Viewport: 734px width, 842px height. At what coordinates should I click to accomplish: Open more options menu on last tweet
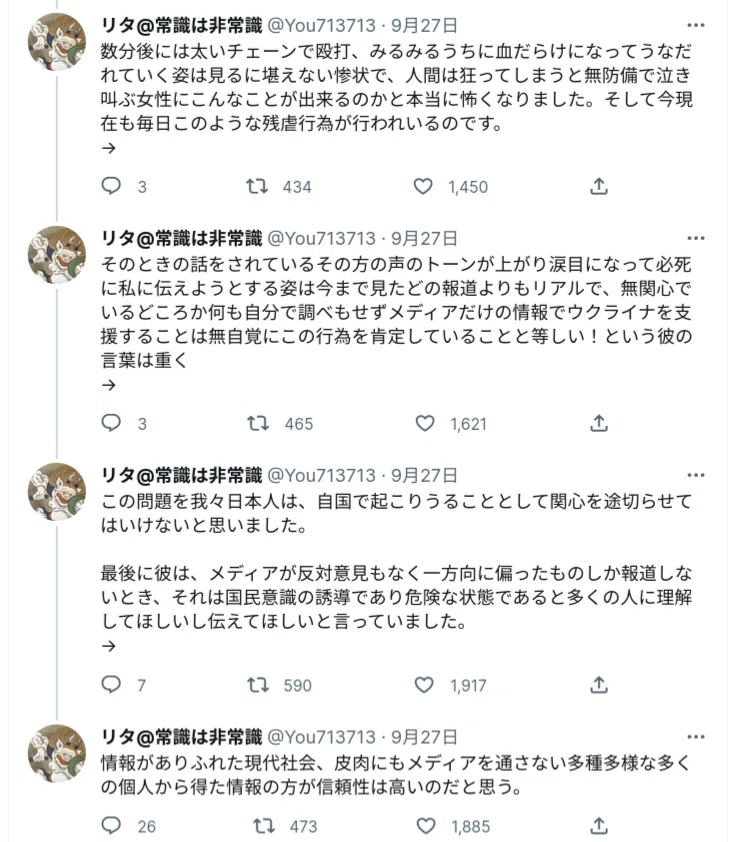click(x=696, y=737)
